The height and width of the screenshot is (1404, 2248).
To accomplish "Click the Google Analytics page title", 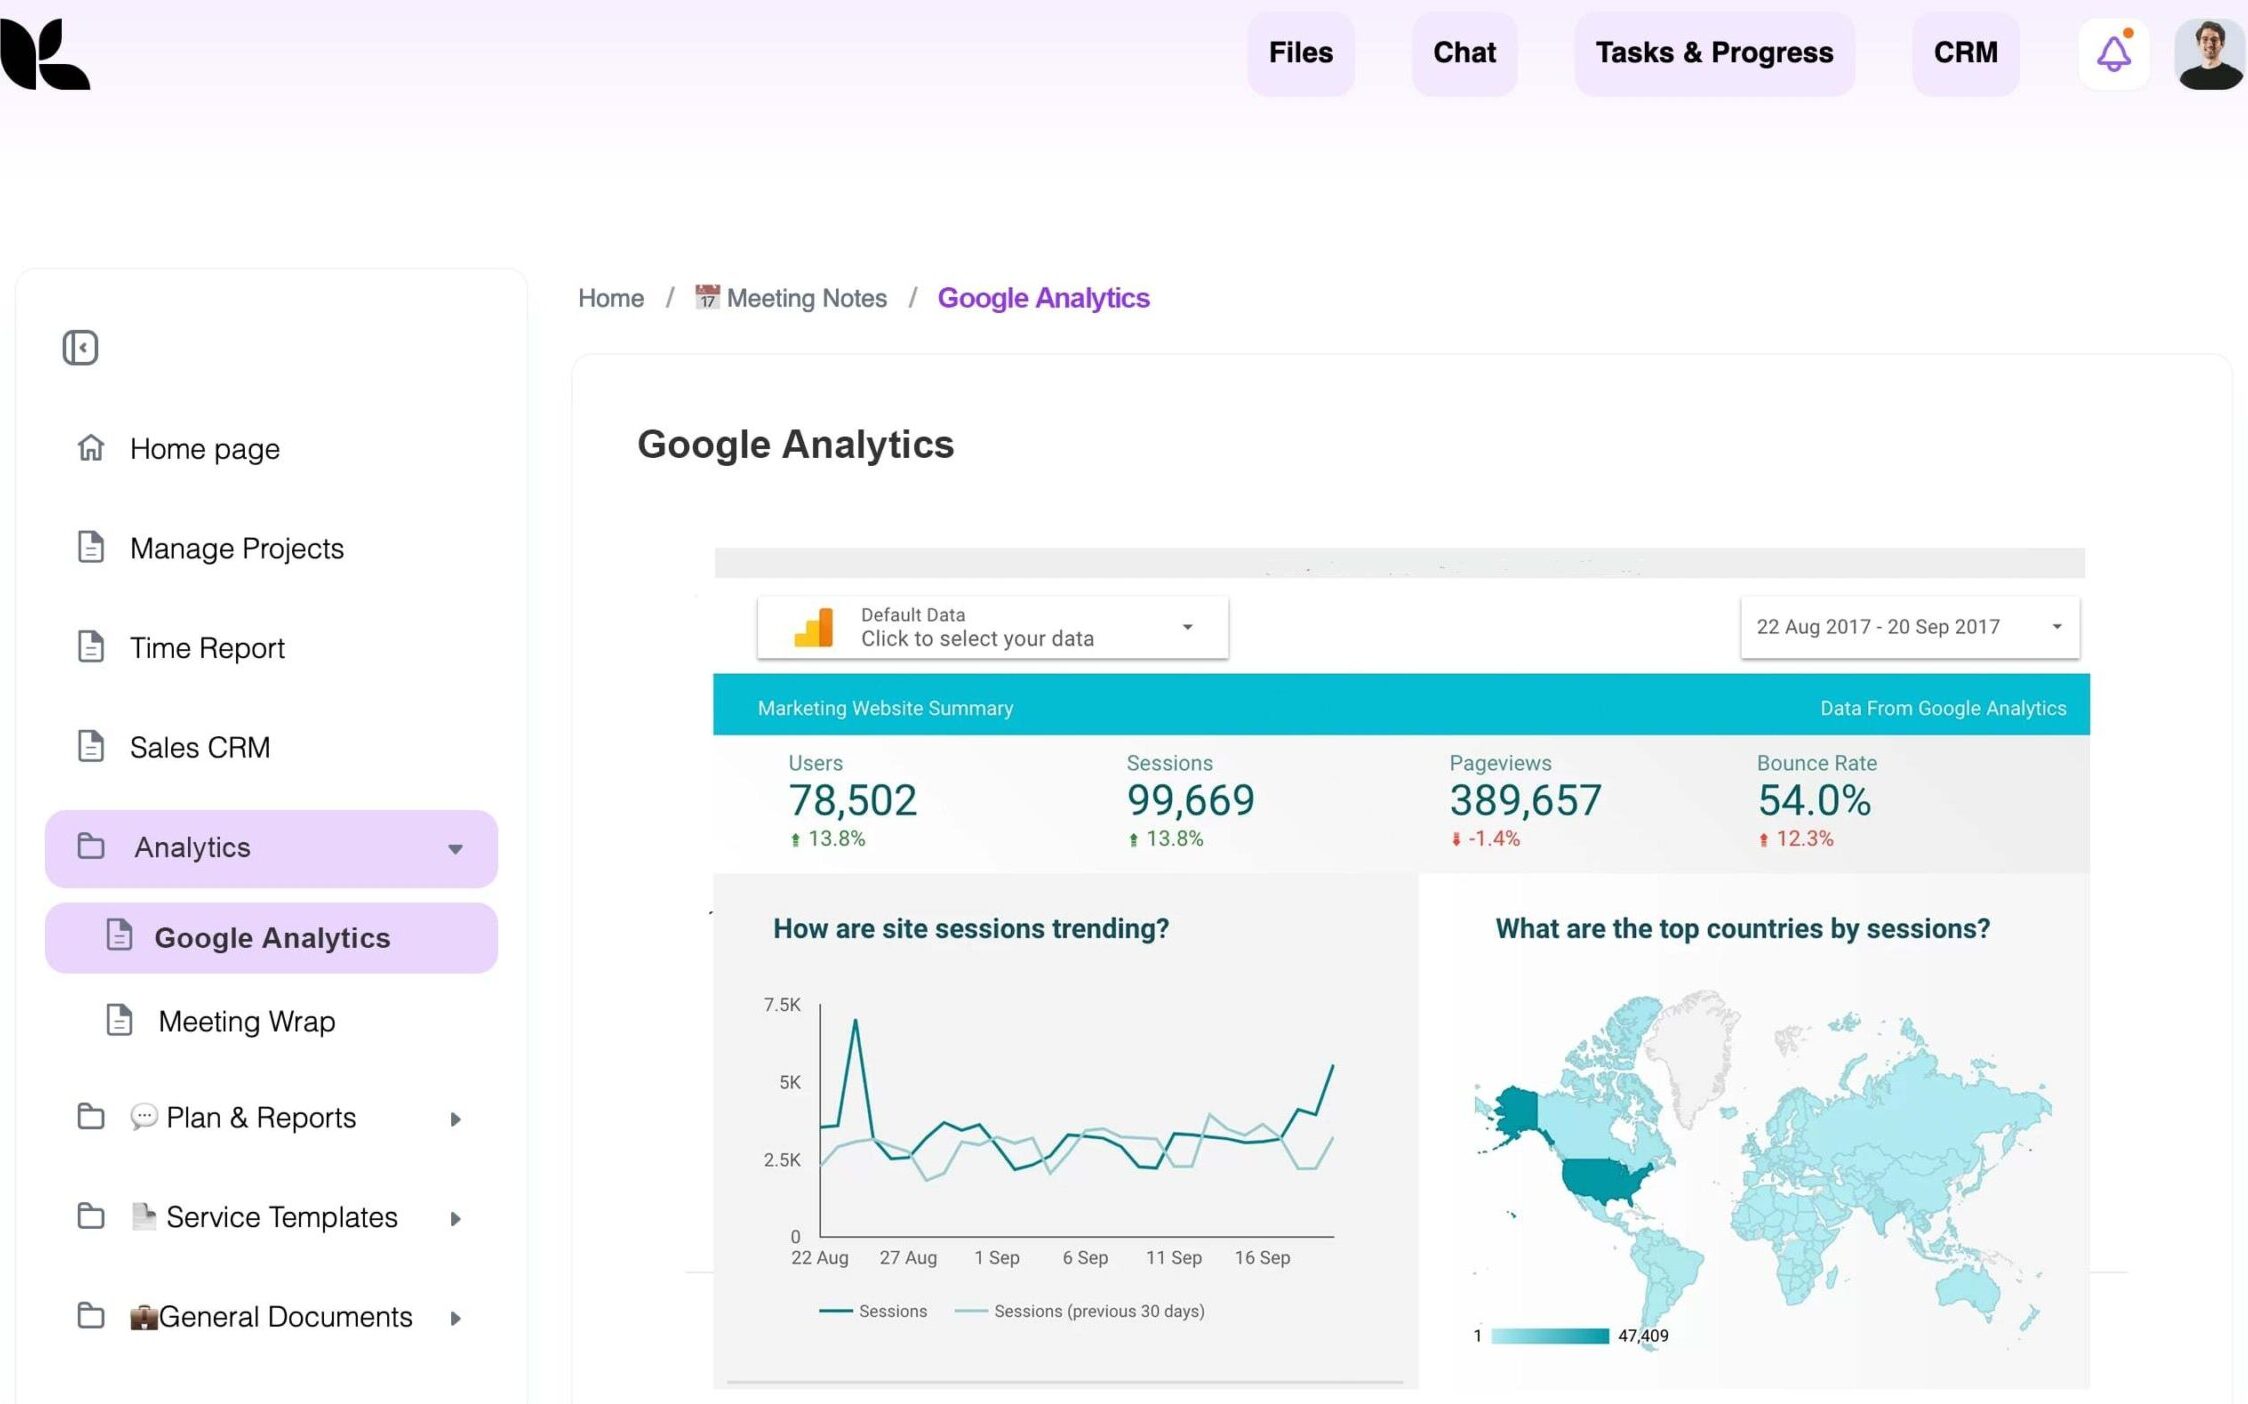I will tap(796, 444).
